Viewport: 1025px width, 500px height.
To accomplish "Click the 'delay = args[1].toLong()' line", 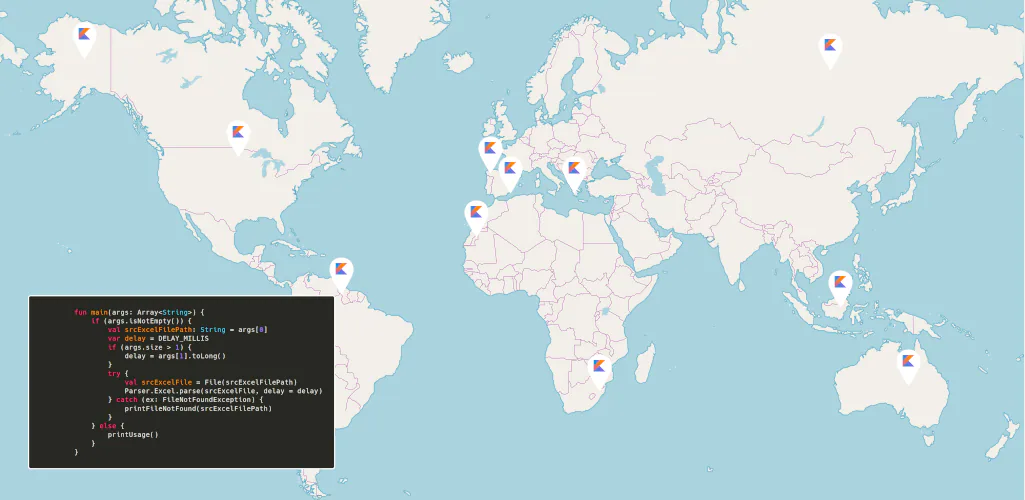I will point(175,356).
